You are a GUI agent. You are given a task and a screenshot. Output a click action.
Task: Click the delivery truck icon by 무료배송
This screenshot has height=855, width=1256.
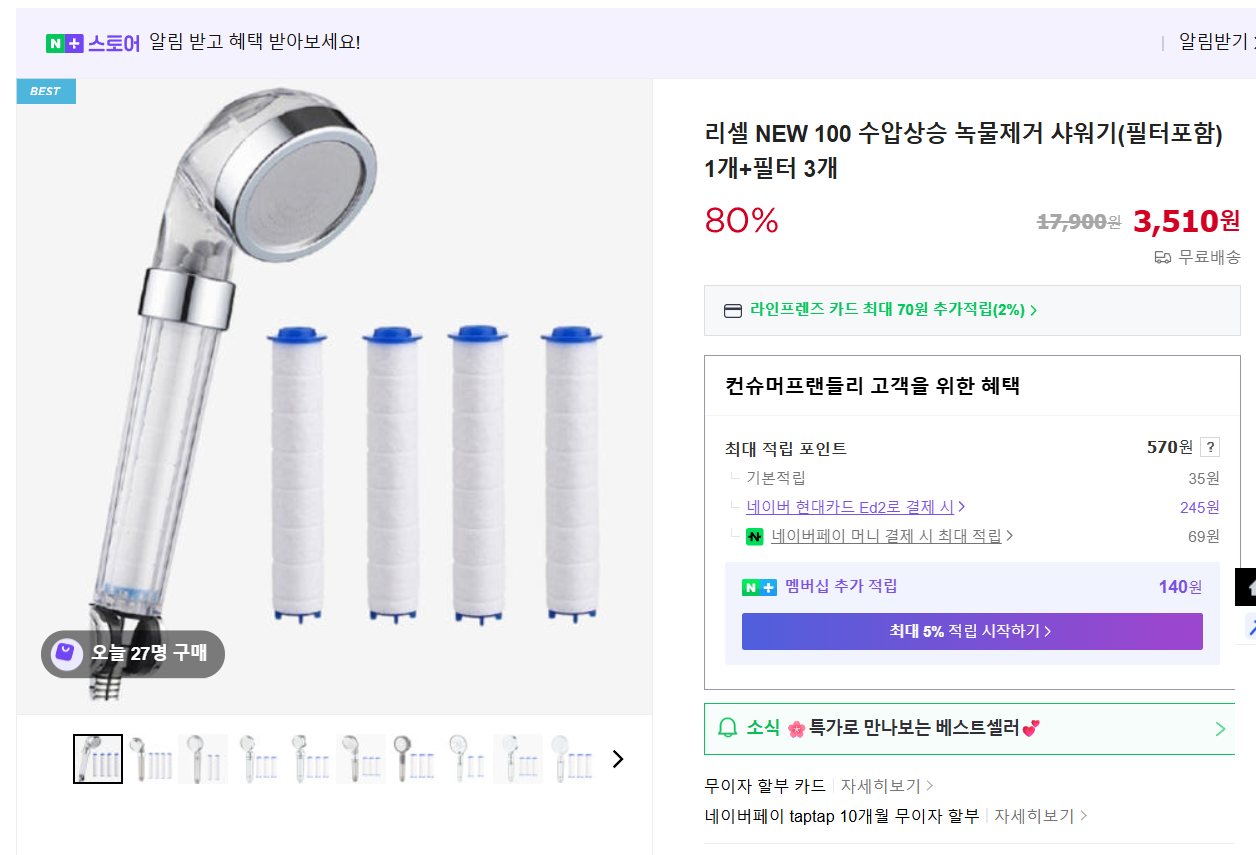(x=1162, y=257)
